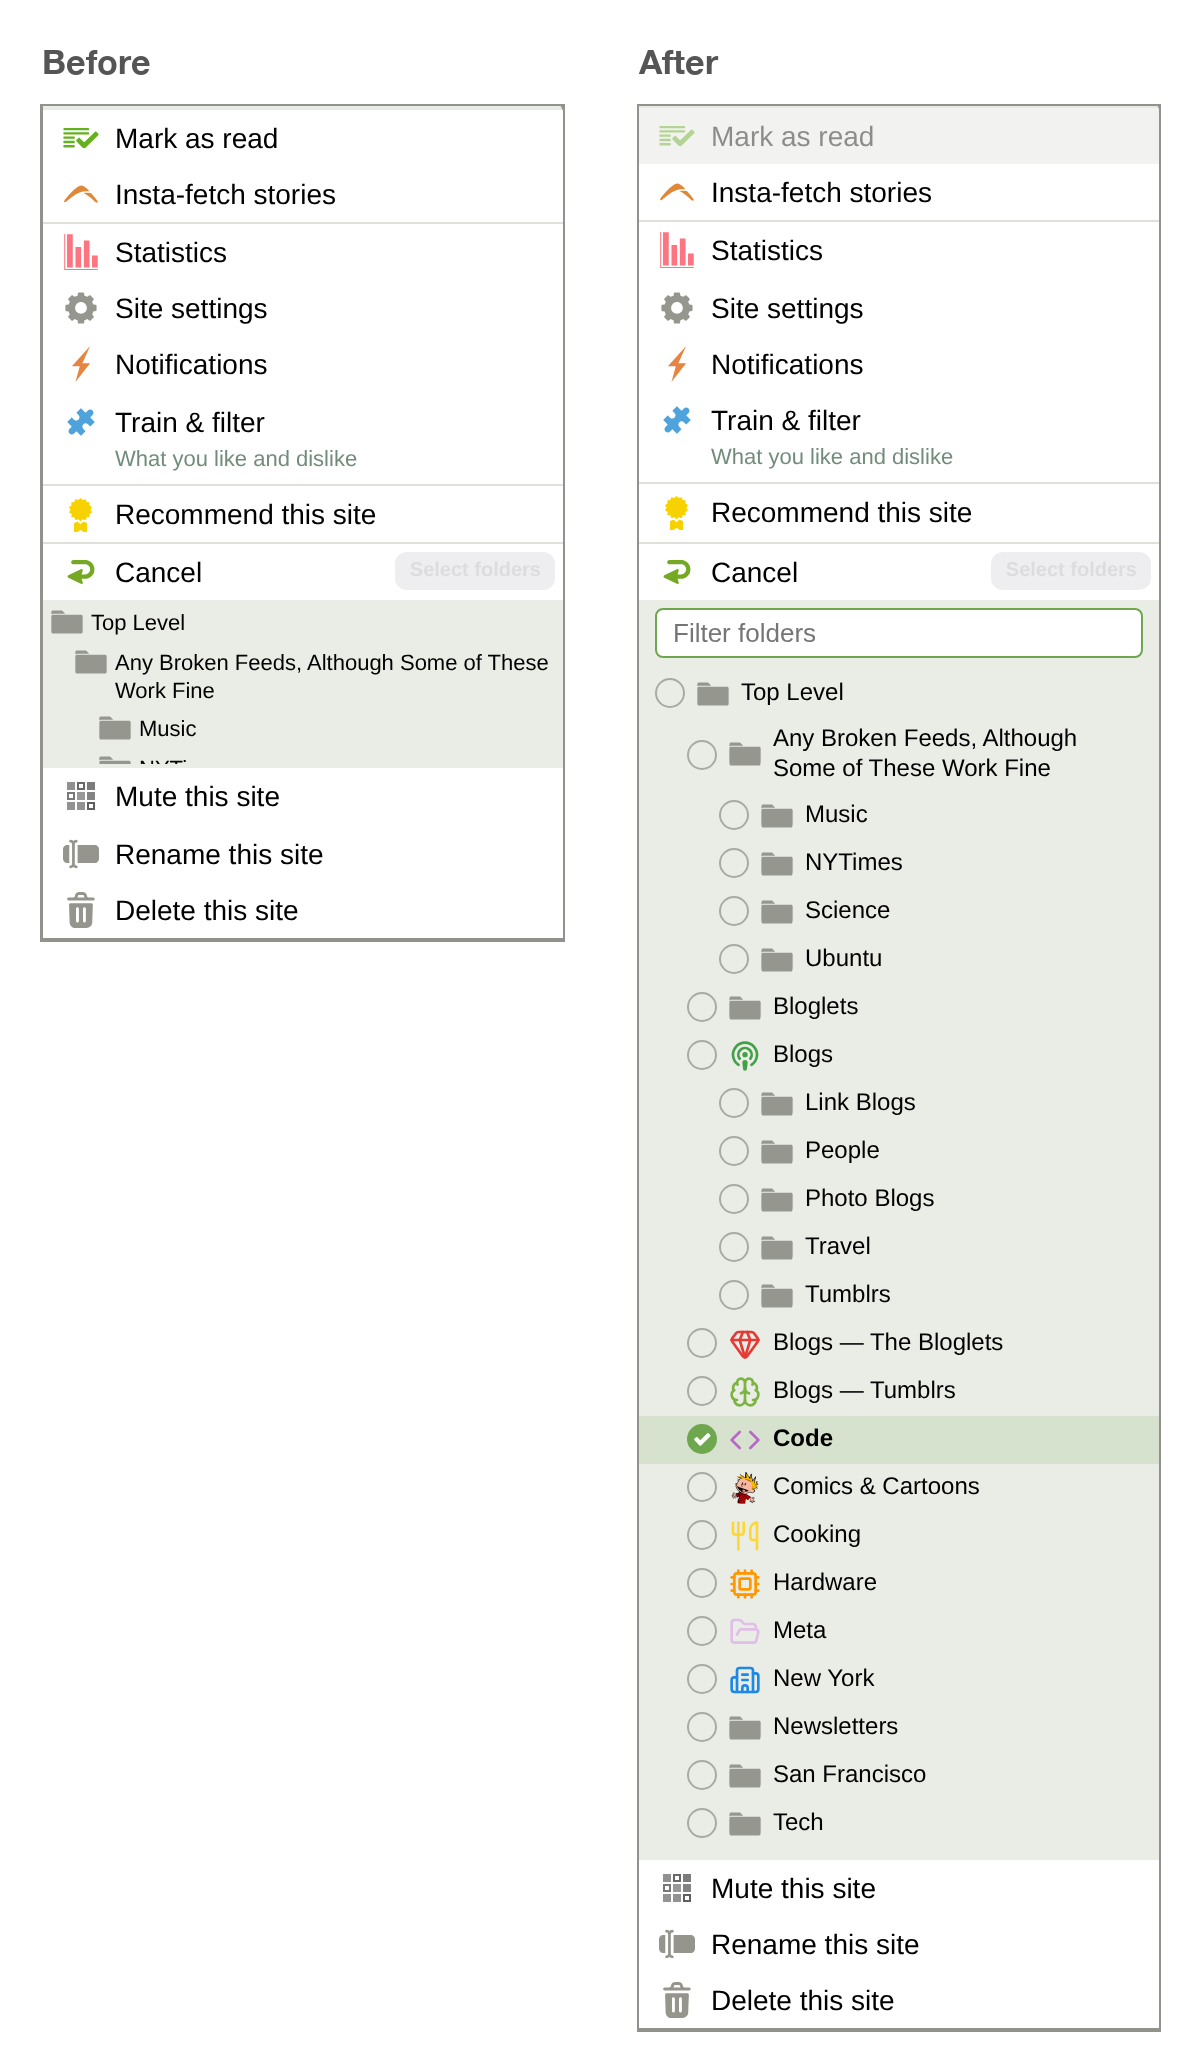Click the Train & filter puzzle icon in the After menu
The width and height of the screenshot is (1201, 2072).
[677, 420]
